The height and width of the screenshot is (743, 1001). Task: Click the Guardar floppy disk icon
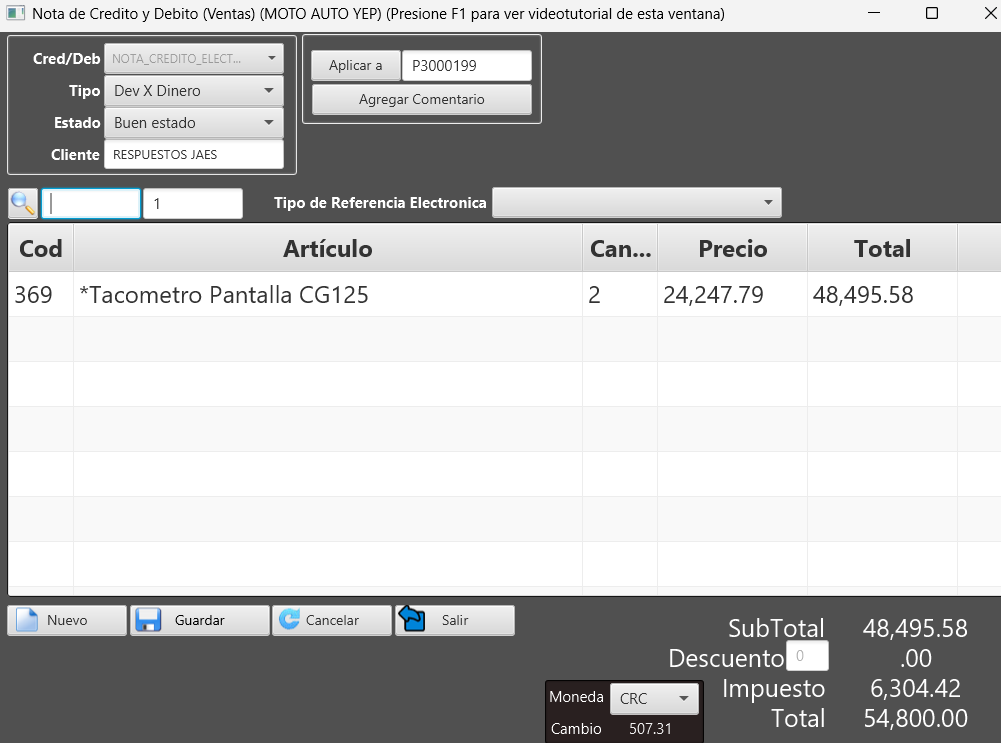tap(149, 620)
